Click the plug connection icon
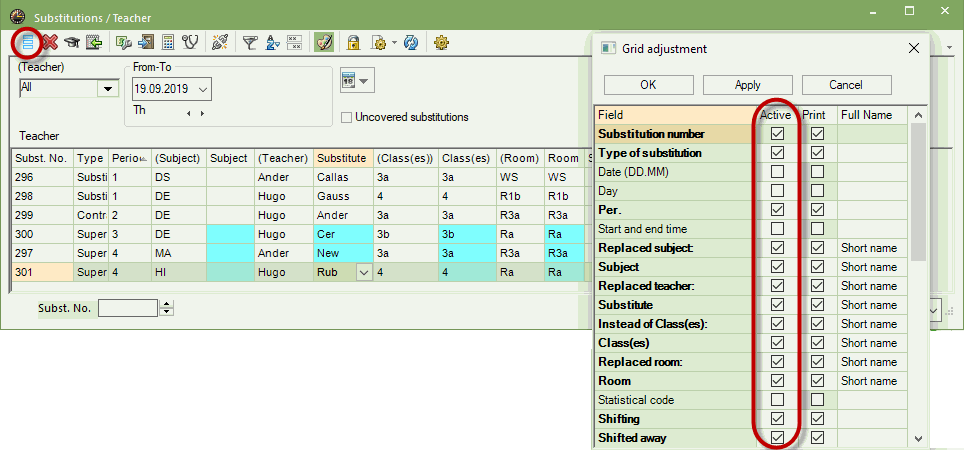 (x=219, y=42)
